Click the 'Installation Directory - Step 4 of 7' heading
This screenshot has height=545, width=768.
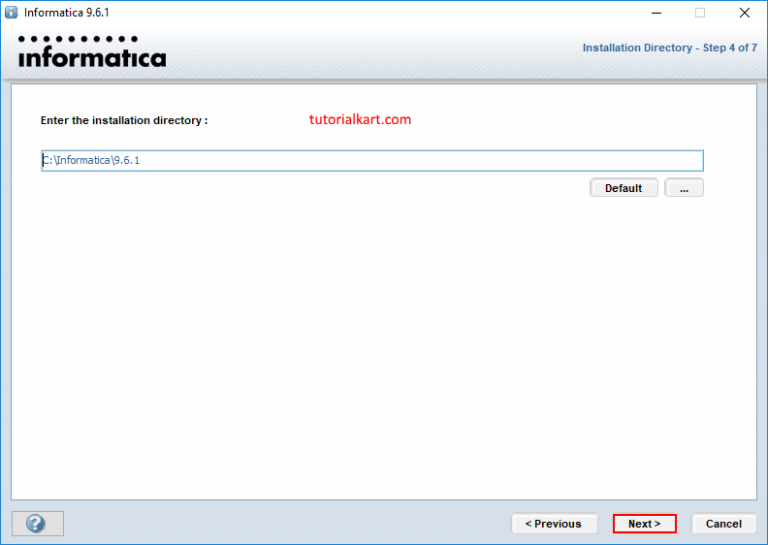[670, 48]
